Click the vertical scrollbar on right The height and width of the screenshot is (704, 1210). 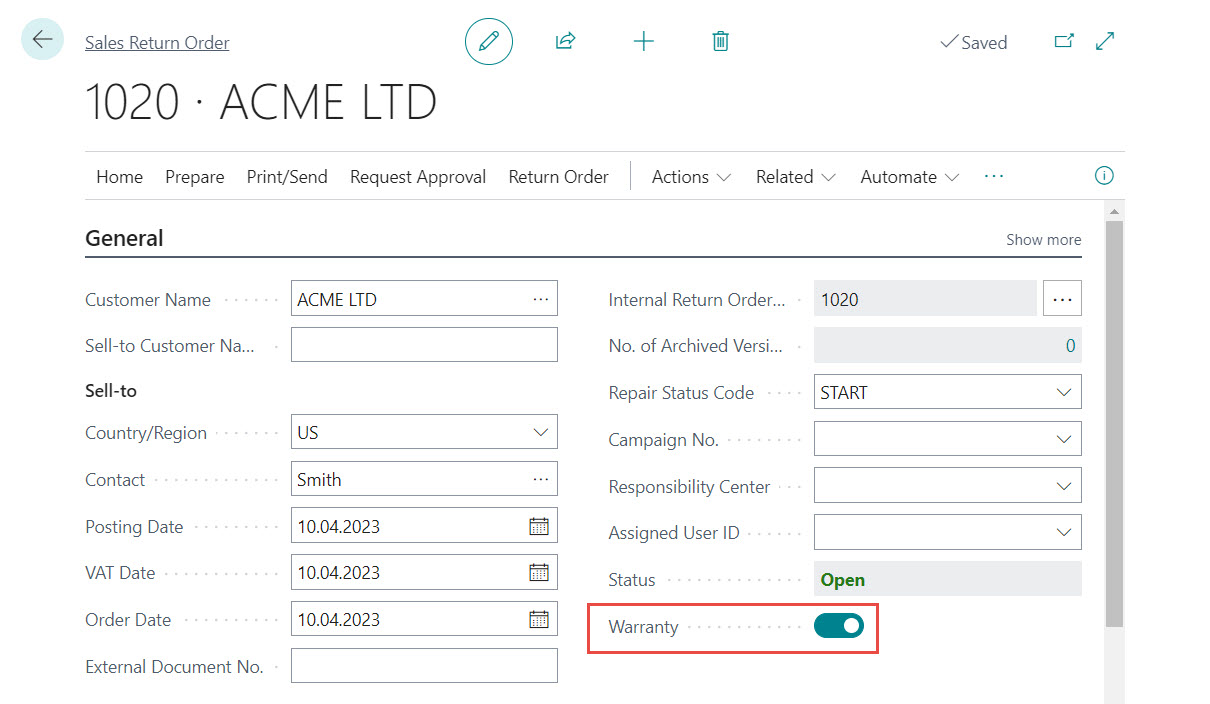click(1114, 420)
